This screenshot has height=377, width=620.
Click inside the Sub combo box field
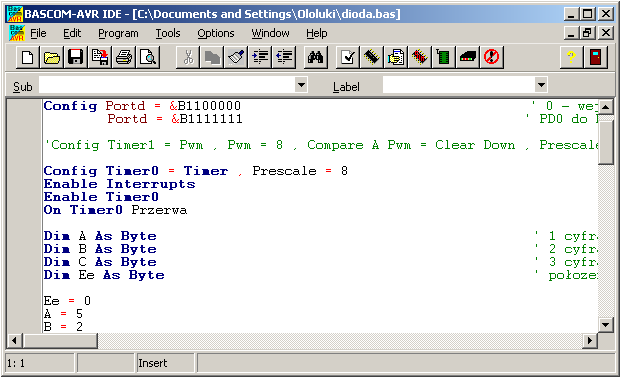tap(167, 85)
